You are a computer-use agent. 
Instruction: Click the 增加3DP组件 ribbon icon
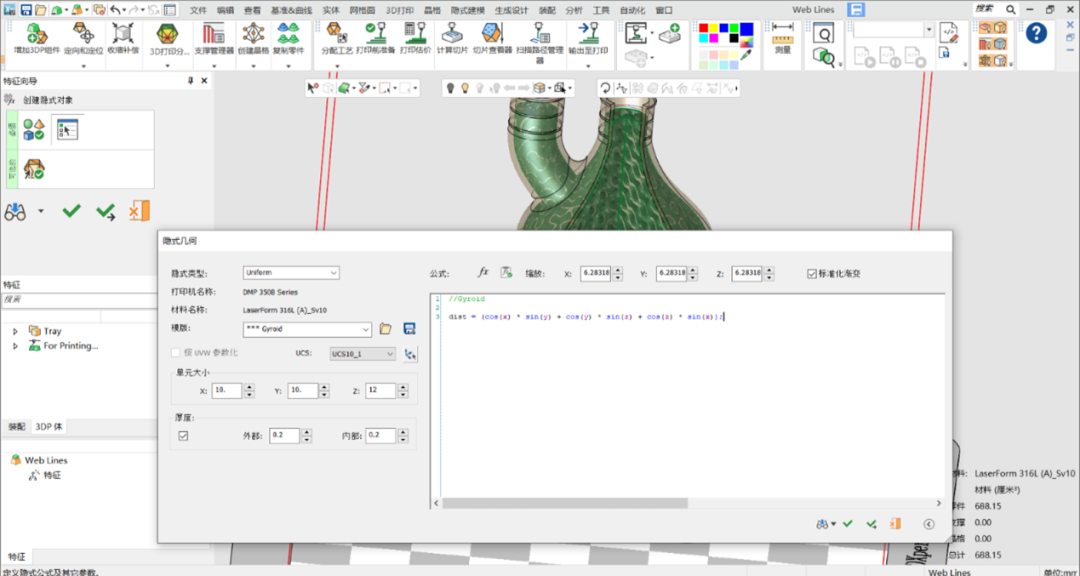(37, 33)
